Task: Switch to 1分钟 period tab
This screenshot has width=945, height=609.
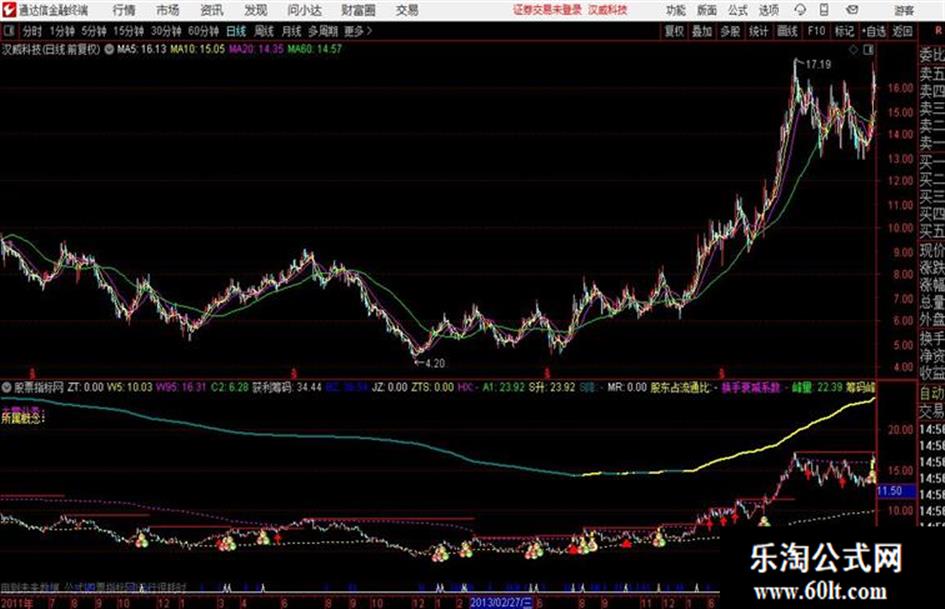Action: point(62,31)
